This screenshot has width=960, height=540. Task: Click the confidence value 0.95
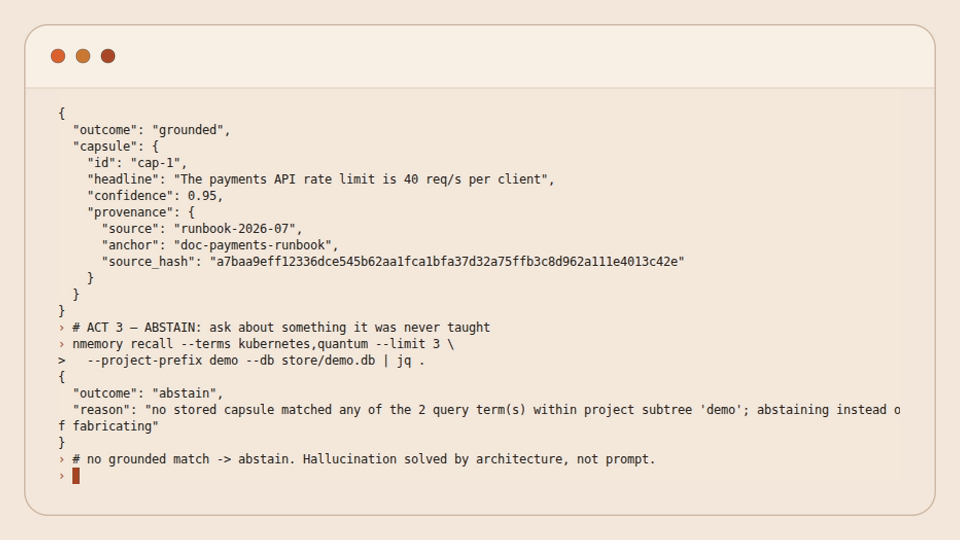(x=202, y=196)
